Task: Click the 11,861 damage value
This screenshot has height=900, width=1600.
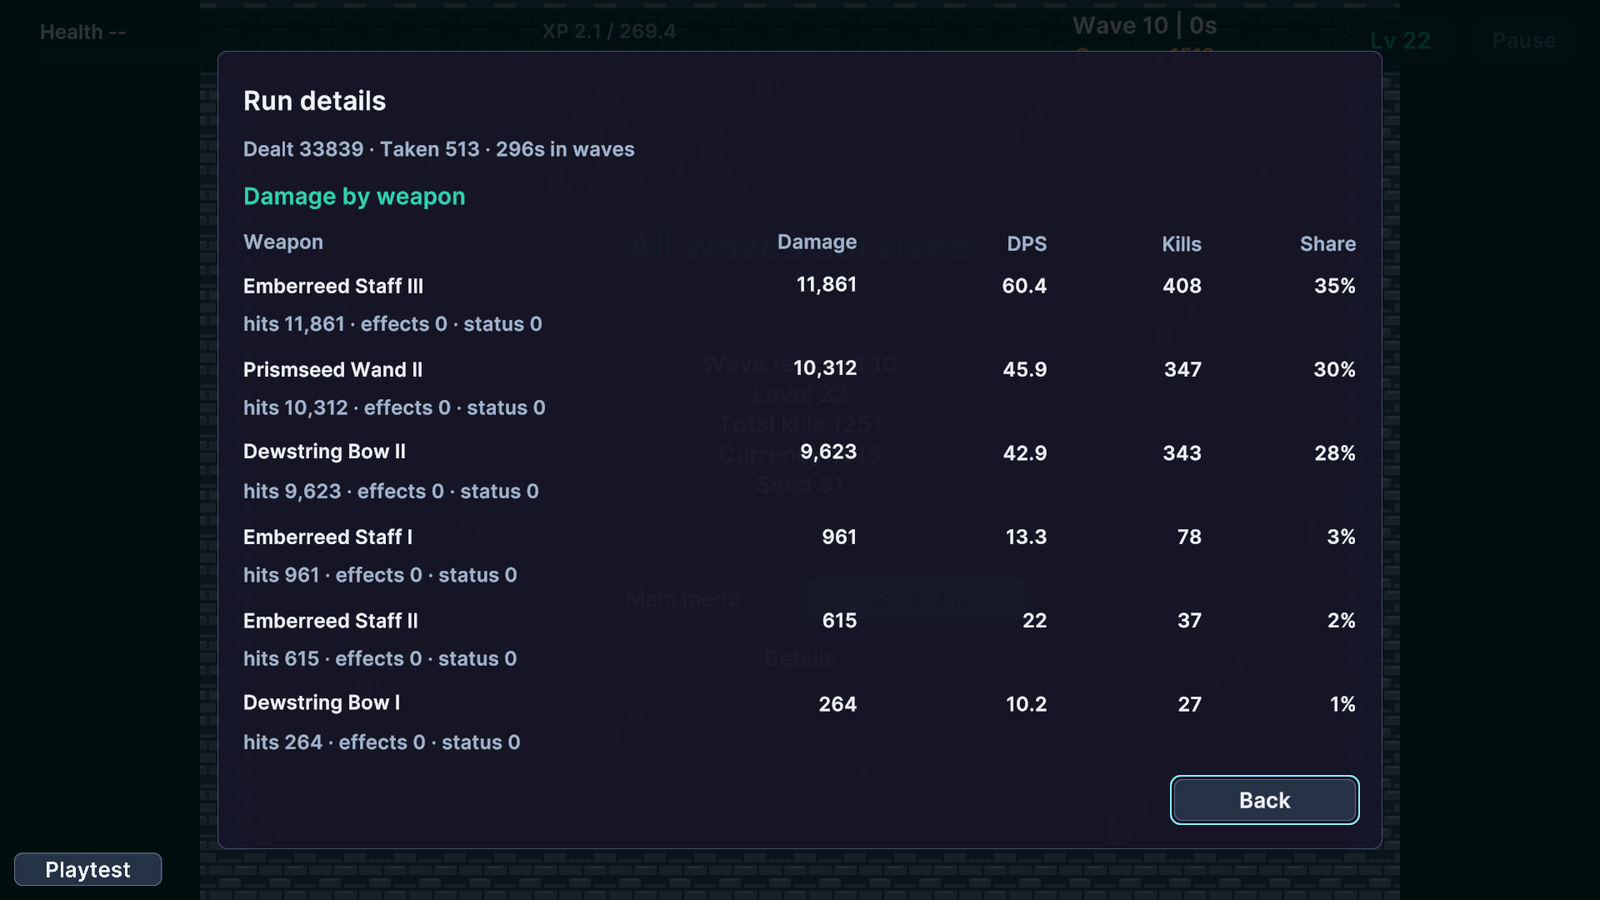Action: tap(827, 285)
